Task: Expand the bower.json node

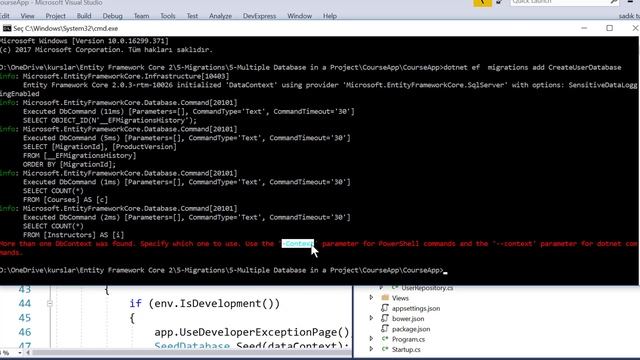Action: (371, 318)
